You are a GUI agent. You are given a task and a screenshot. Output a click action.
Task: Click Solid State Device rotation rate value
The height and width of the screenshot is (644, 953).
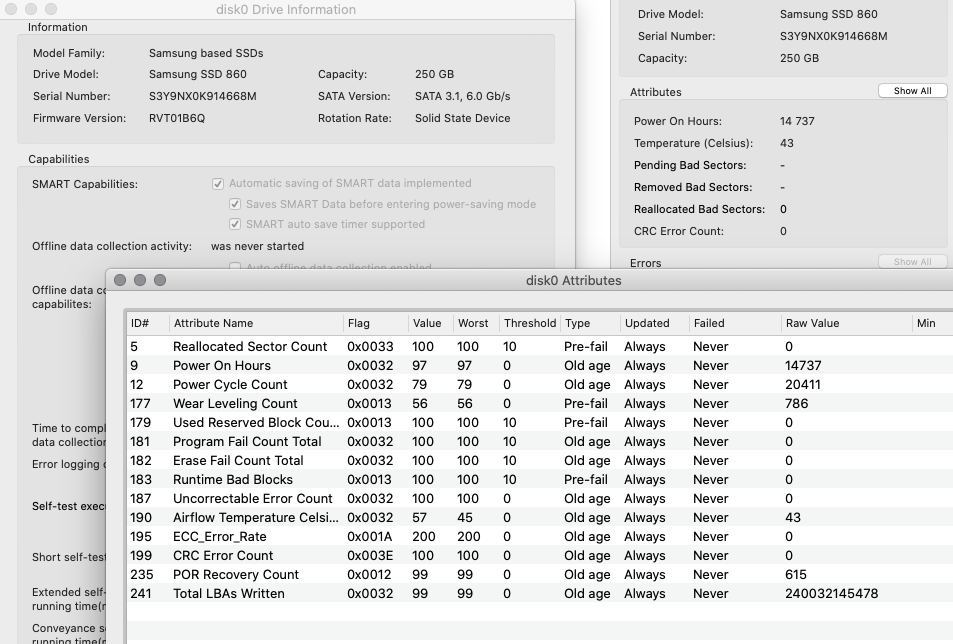[463, 118]
